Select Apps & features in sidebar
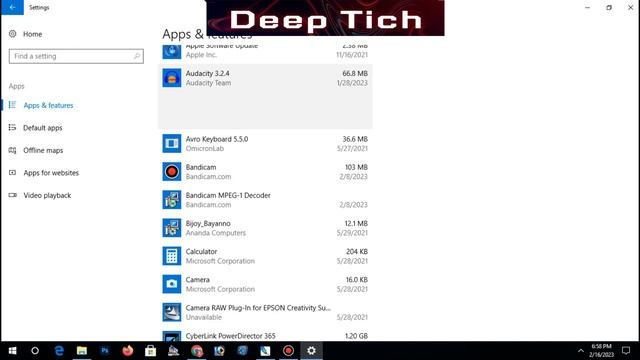 48,105
